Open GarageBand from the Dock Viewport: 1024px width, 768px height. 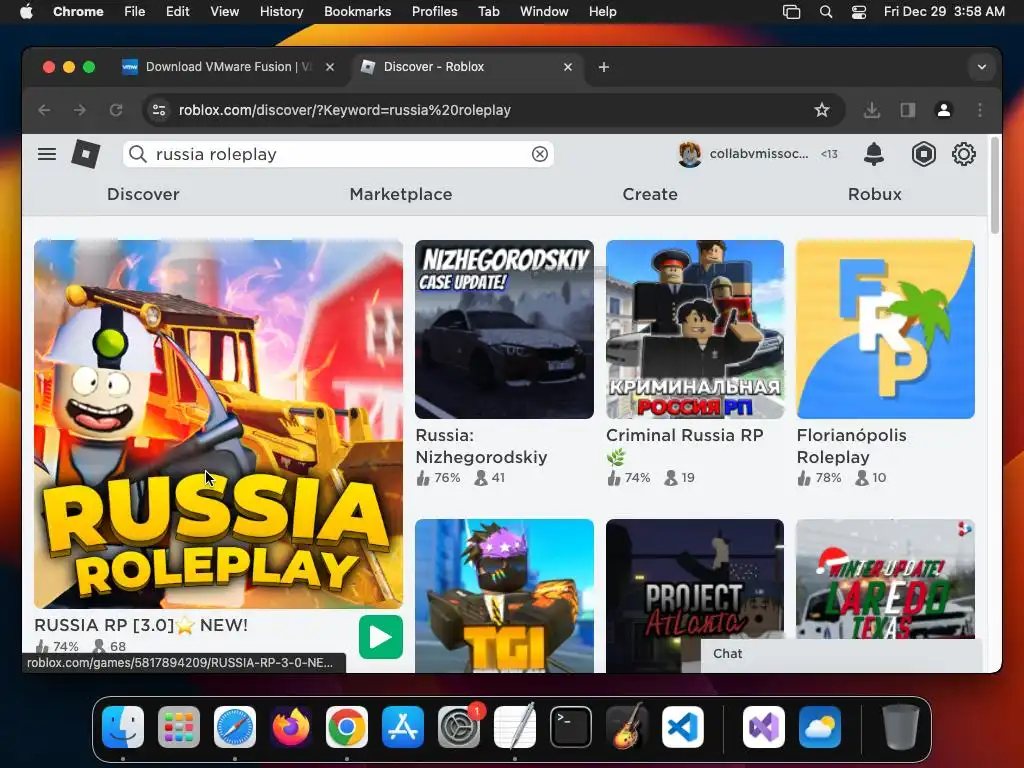point(627,727)
